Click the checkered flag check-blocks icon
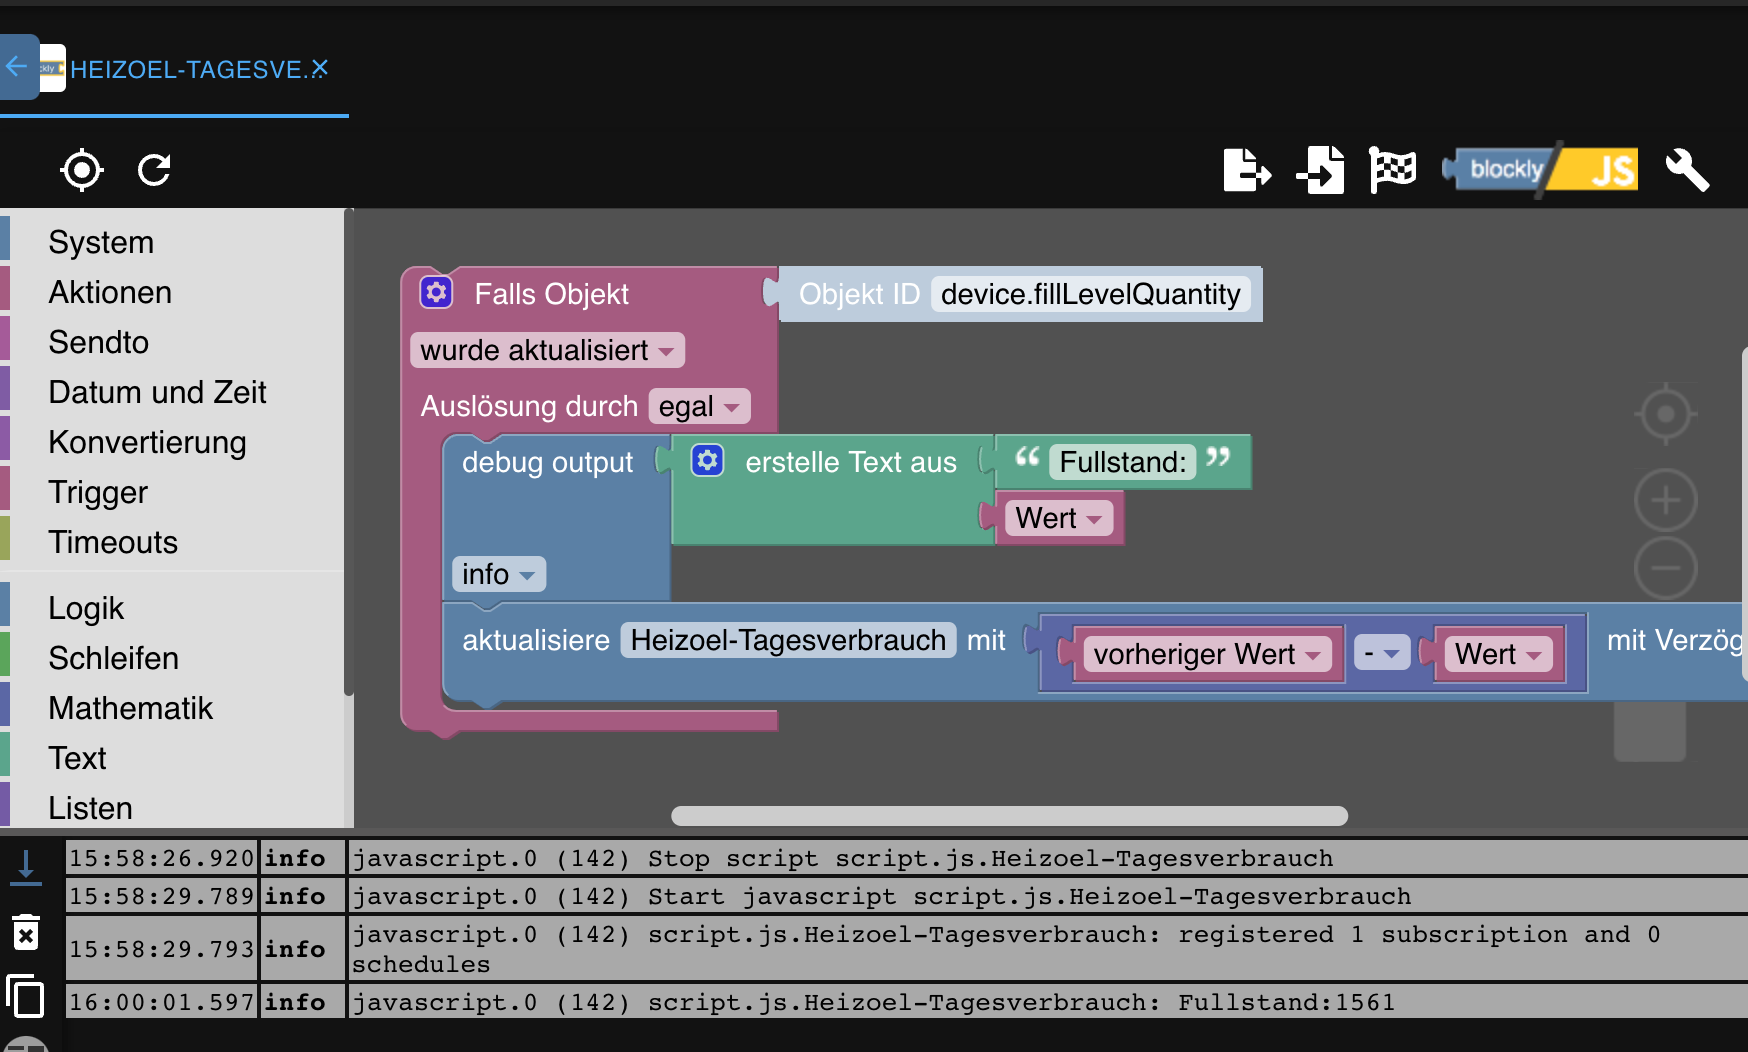1748x1052 pixels. [x=1392, y=169]
